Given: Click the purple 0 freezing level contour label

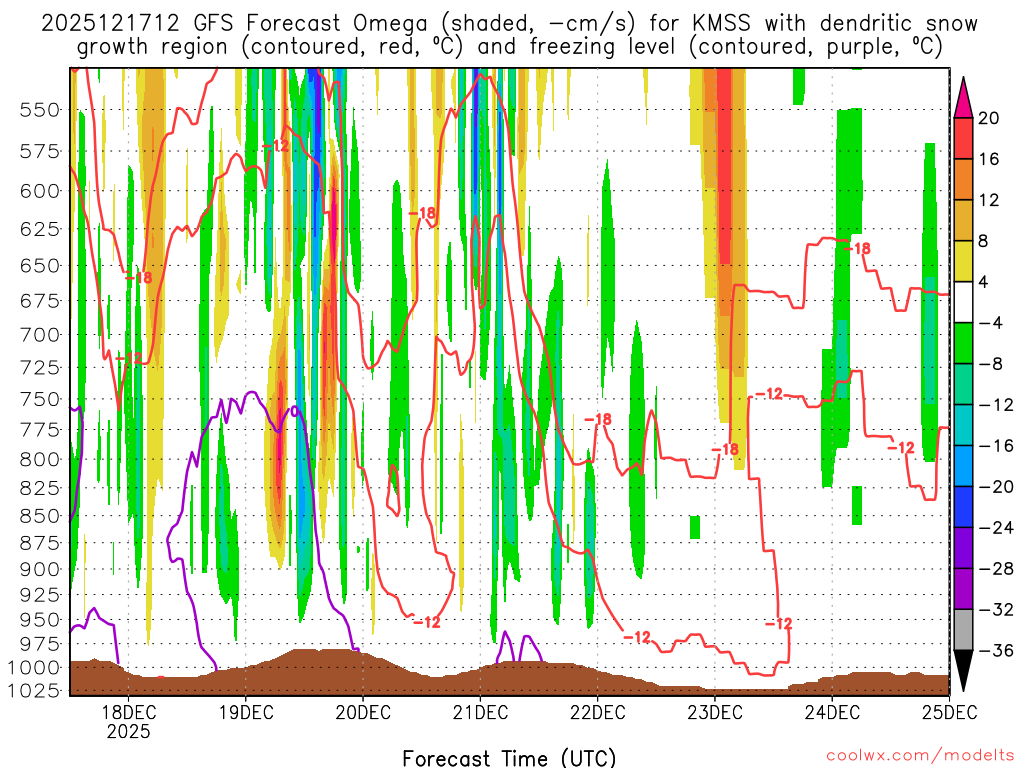Looking at the screenshot, I should [x=294, y=411].
